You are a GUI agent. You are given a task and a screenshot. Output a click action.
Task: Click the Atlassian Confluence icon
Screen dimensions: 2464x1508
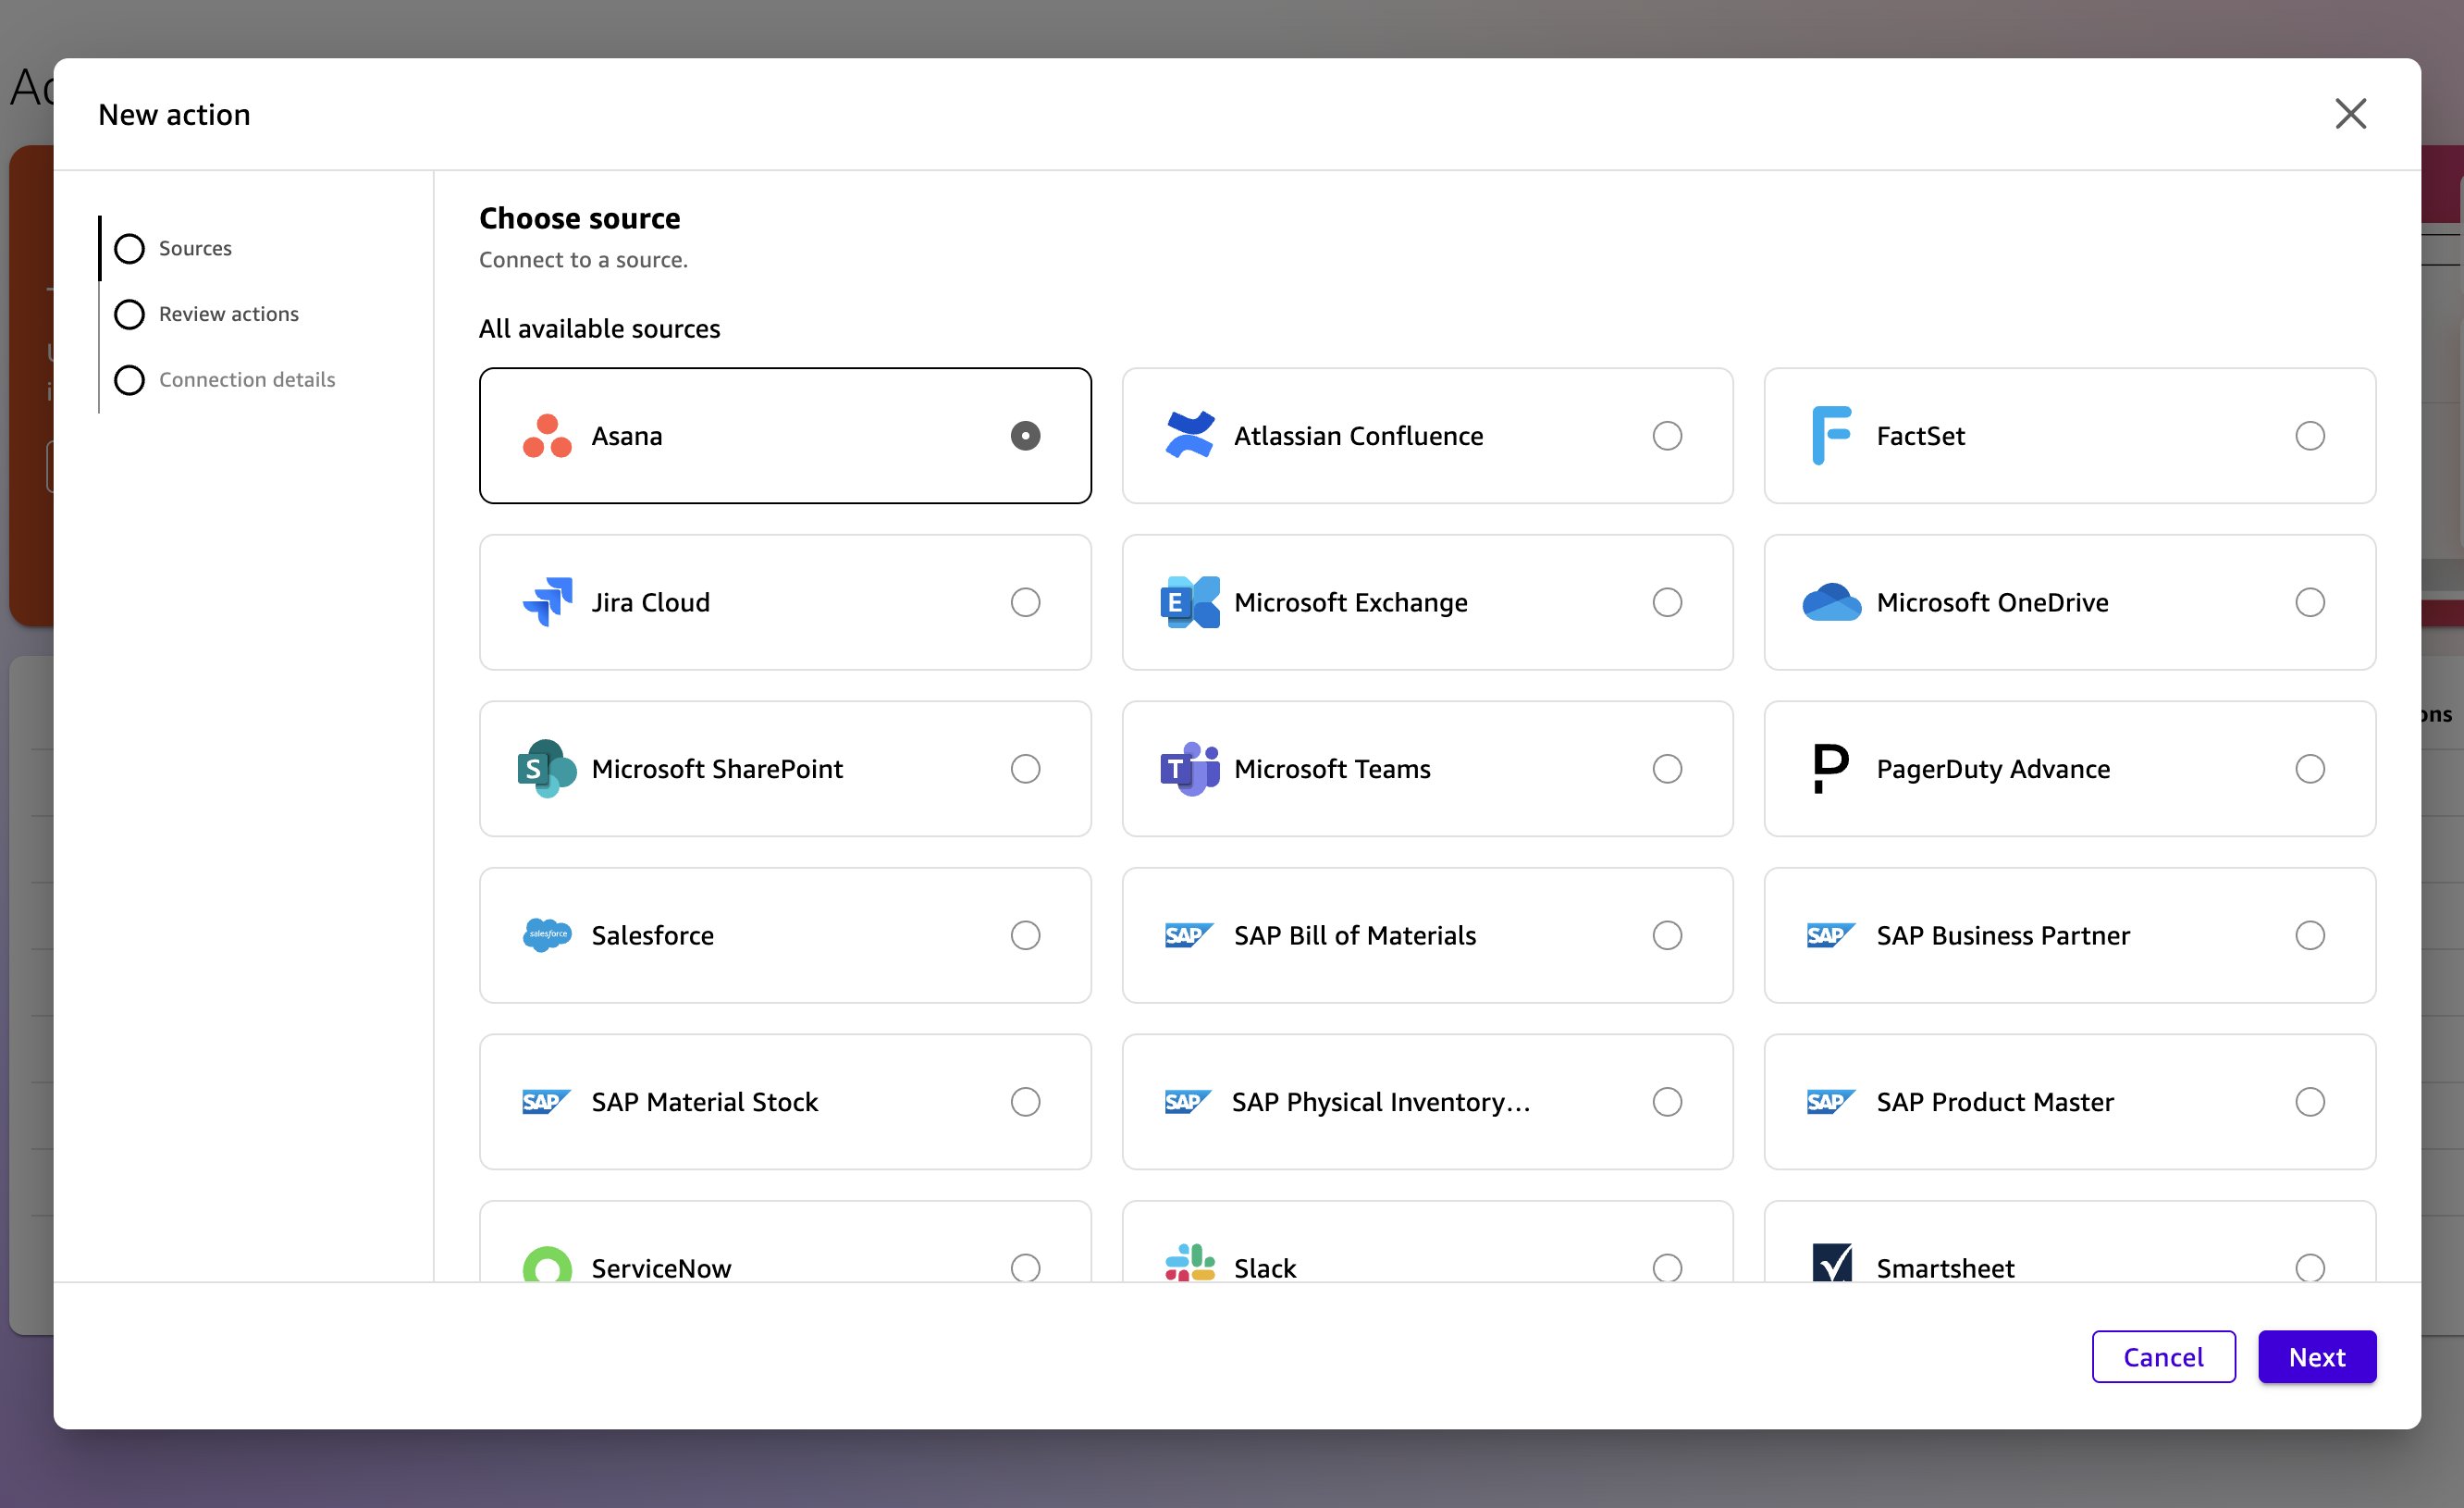(1190, 436)
